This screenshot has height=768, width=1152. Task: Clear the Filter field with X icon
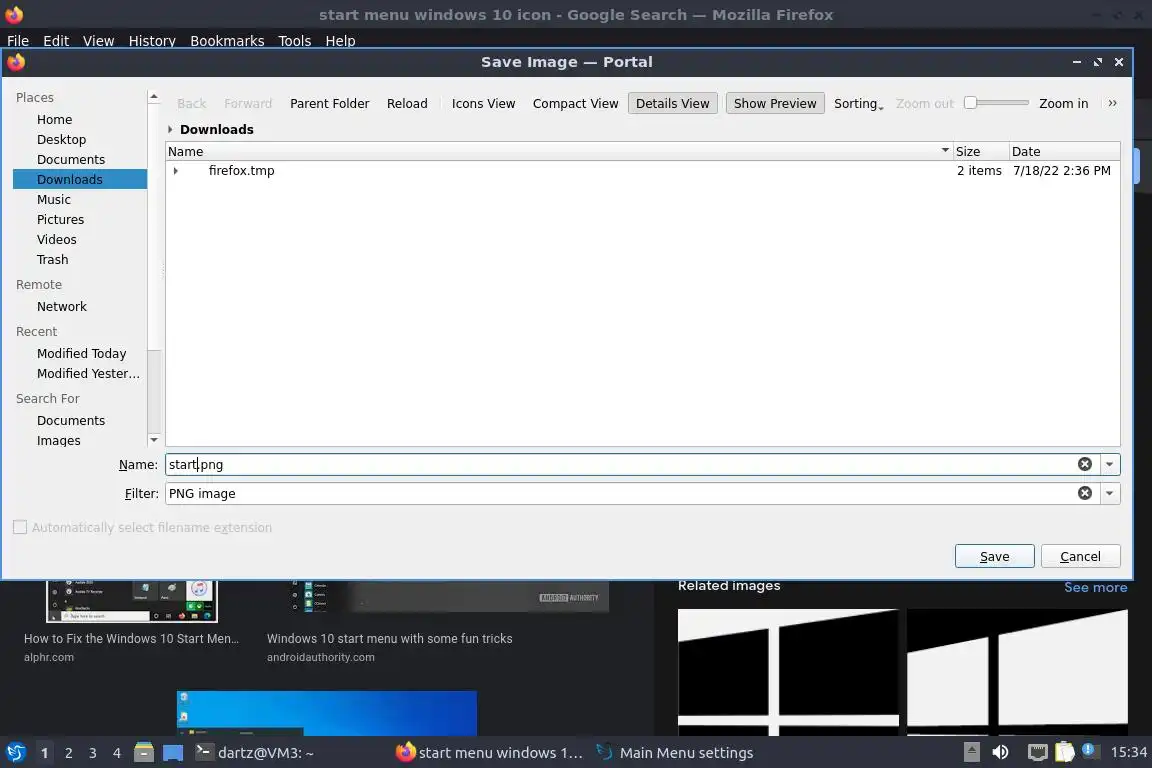[x=1084, y=493]
